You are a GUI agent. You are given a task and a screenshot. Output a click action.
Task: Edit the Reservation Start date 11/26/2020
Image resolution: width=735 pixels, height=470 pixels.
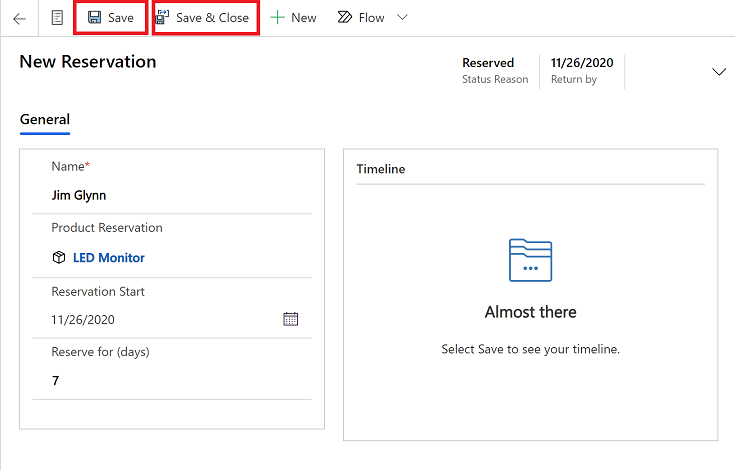[83, 320]
